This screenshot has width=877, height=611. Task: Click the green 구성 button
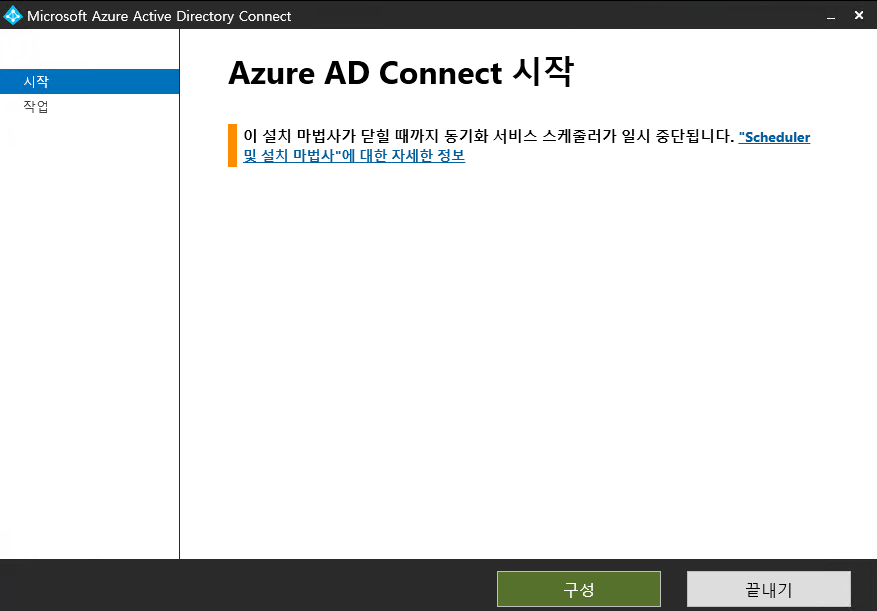[x=579, y=589]
